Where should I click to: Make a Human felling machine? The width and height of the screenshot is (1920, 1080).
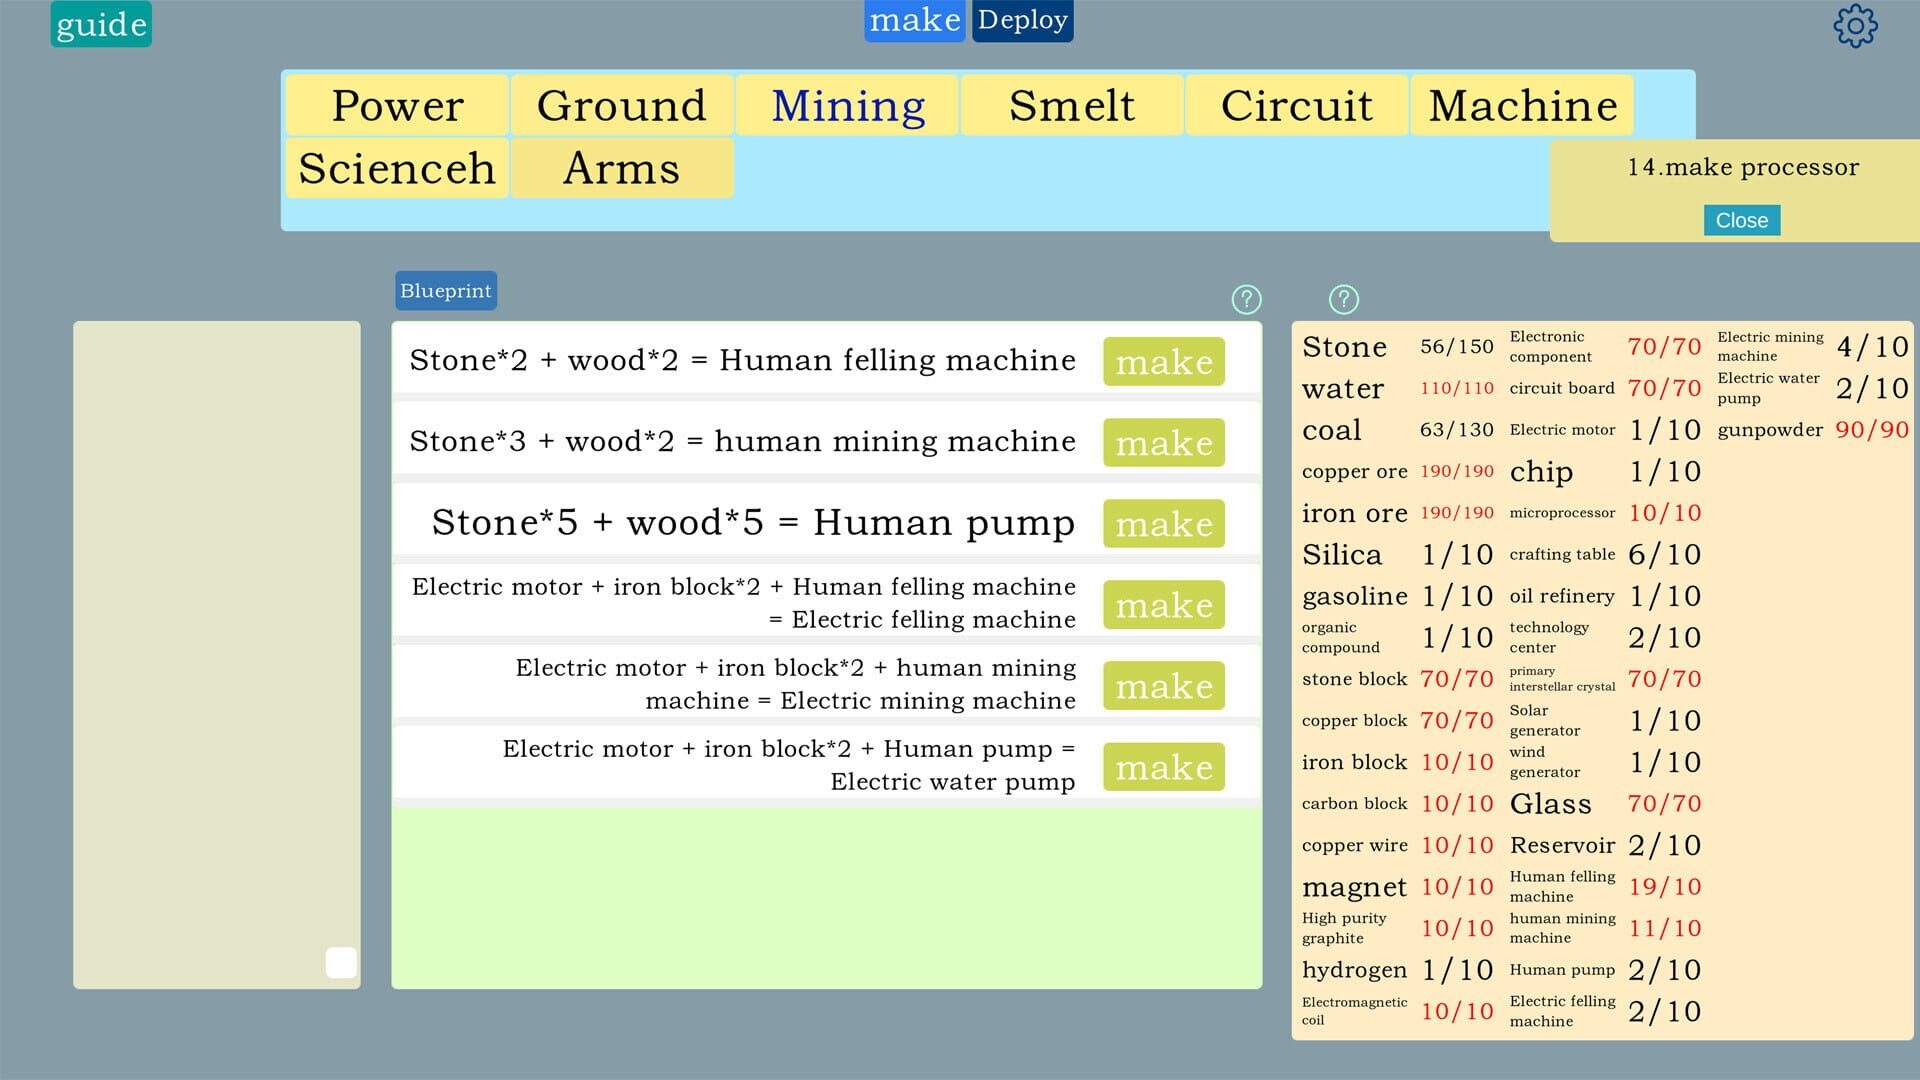tap(1163, 362)
